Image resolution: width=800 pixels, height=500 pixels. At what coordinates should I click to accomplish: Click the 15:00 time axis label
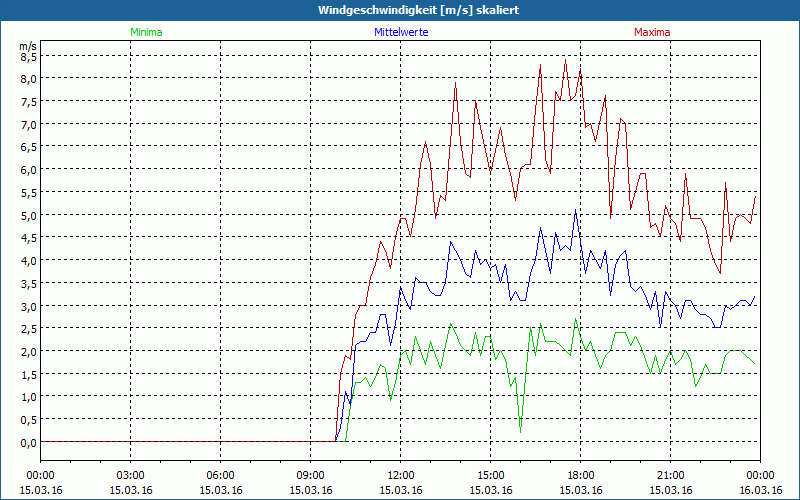pos(491,476)
